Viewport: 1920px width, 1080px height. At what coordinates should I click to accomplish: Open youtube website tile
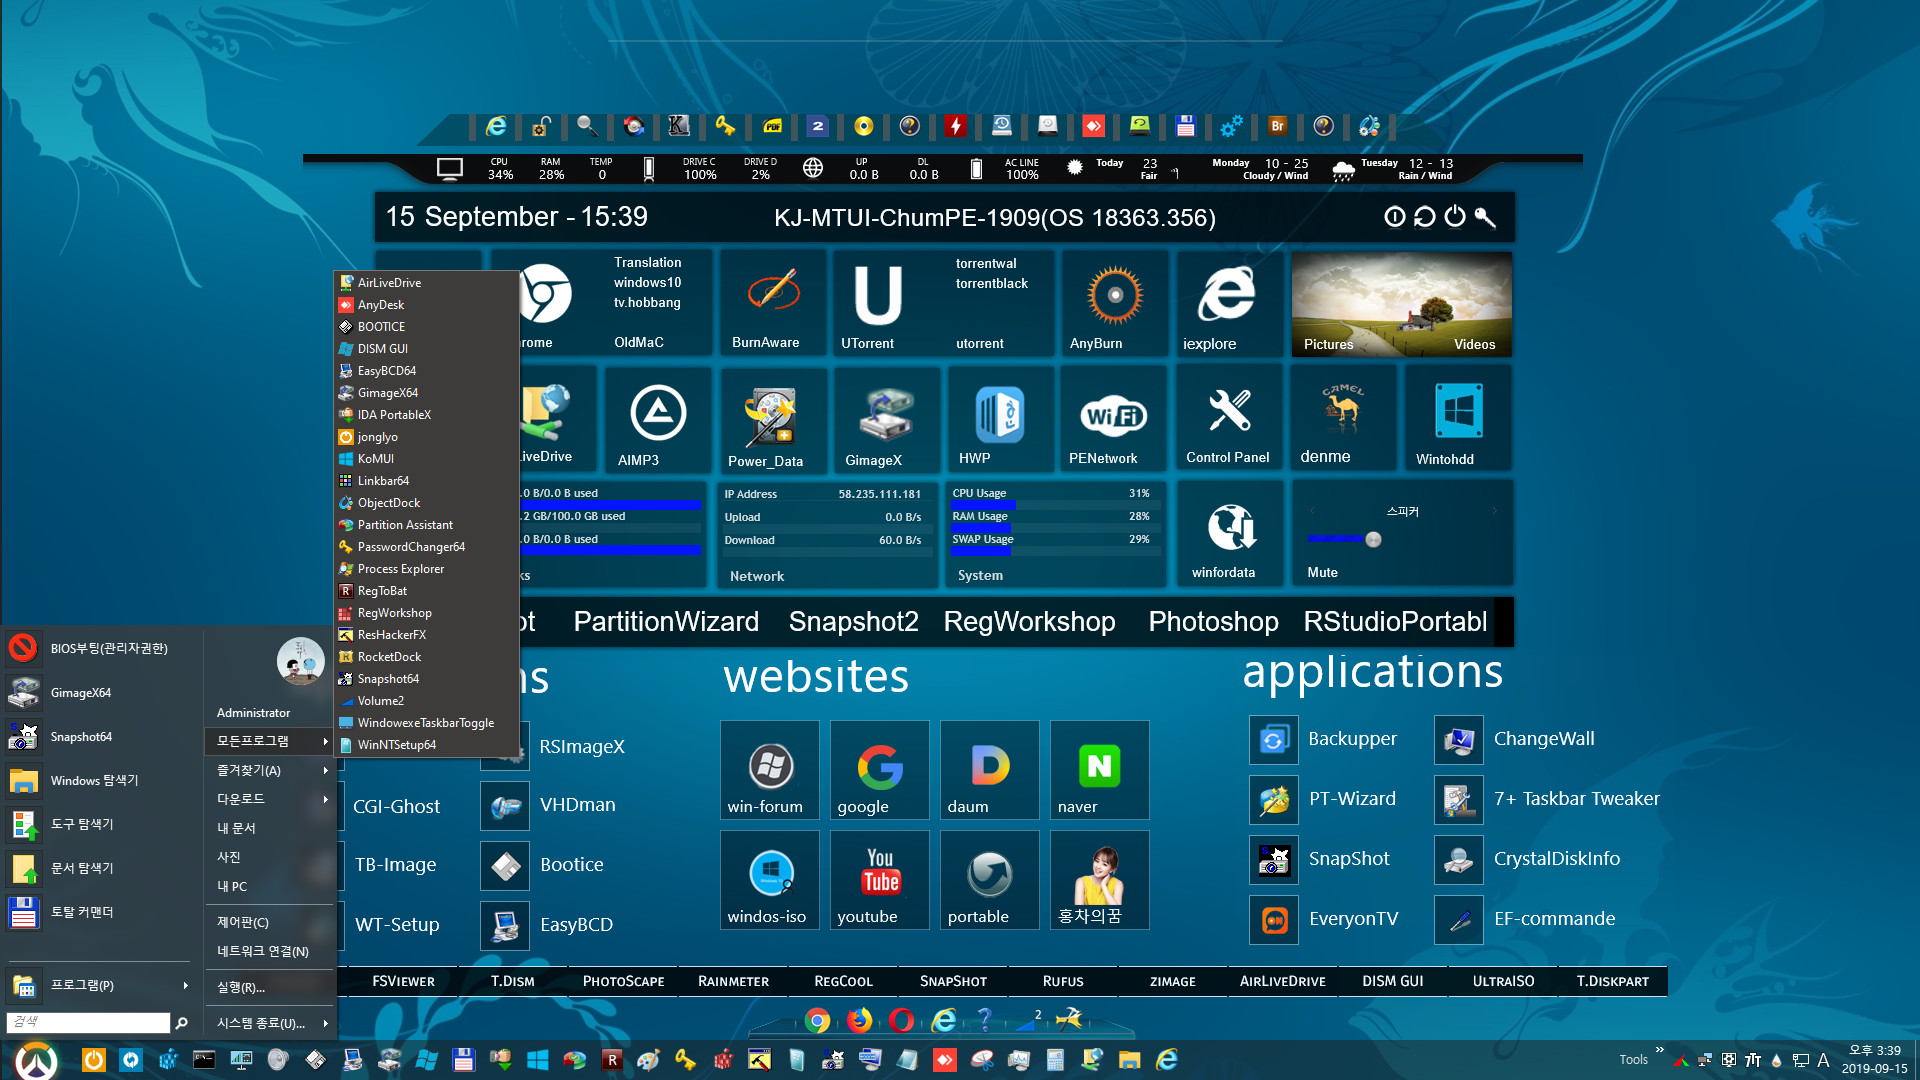879,879
